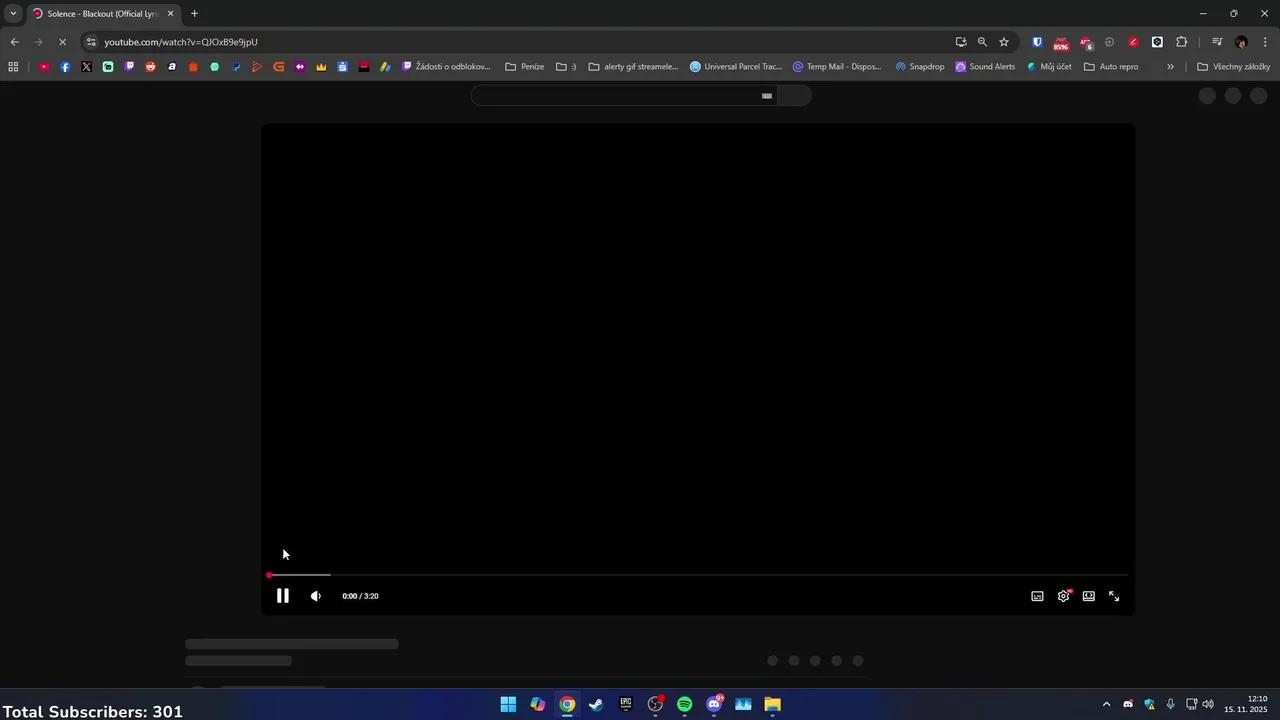Open Žádosti o odblokov... bookmark
This screenshot has width=1280, height=720.
[x=446, y=67]
